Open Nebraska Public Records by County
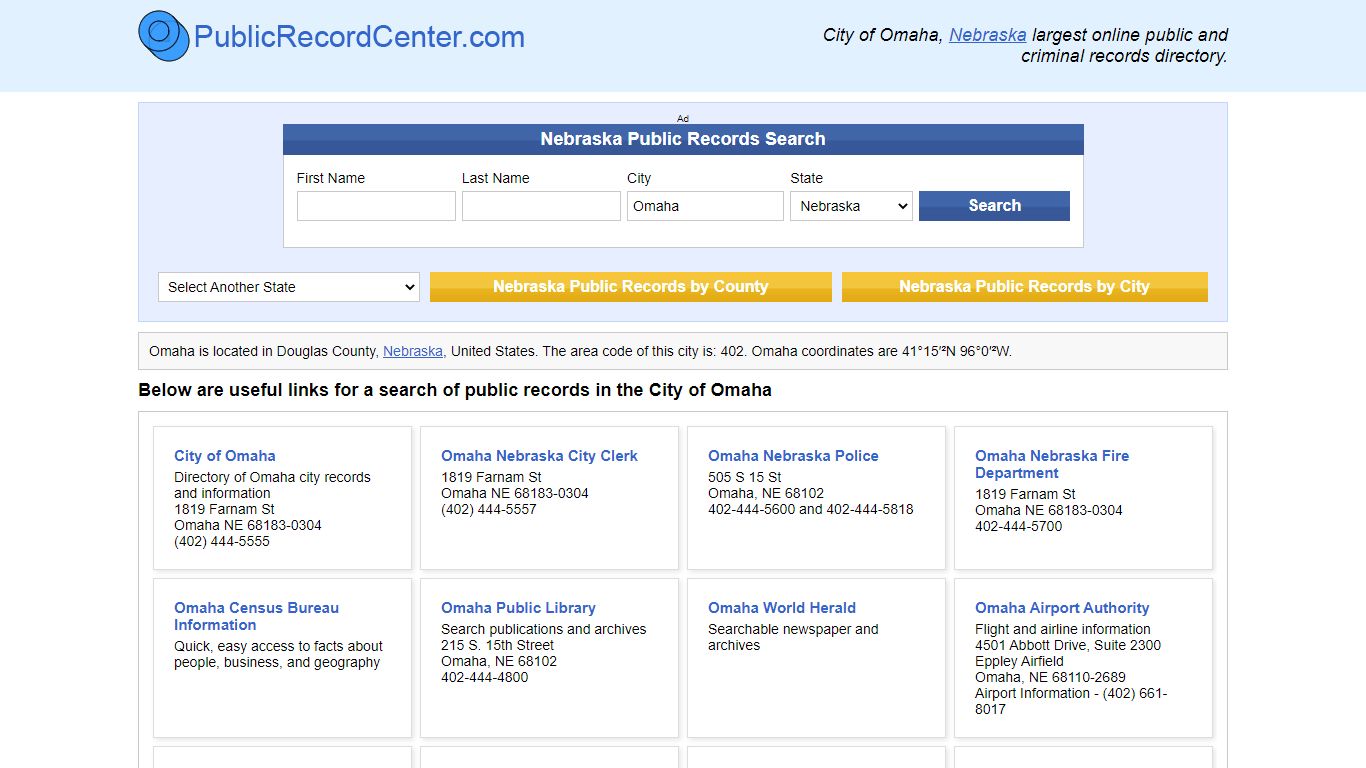The width and height of the screenshot is (1366, 768). 631,287
